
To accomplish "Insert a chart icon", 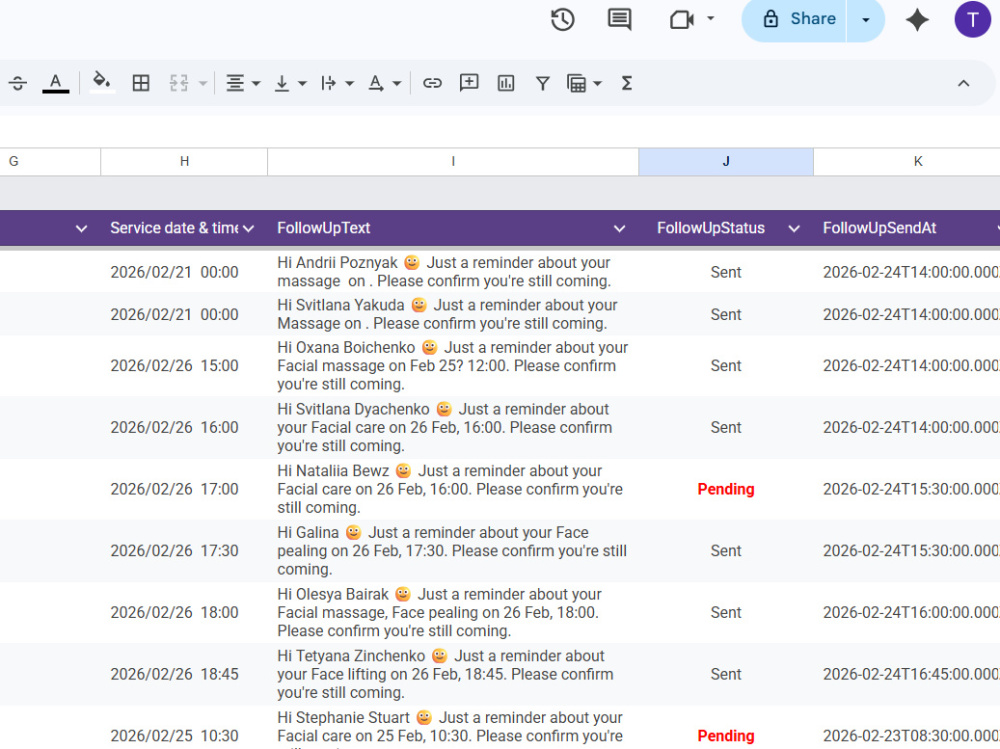I will [506, 83].
